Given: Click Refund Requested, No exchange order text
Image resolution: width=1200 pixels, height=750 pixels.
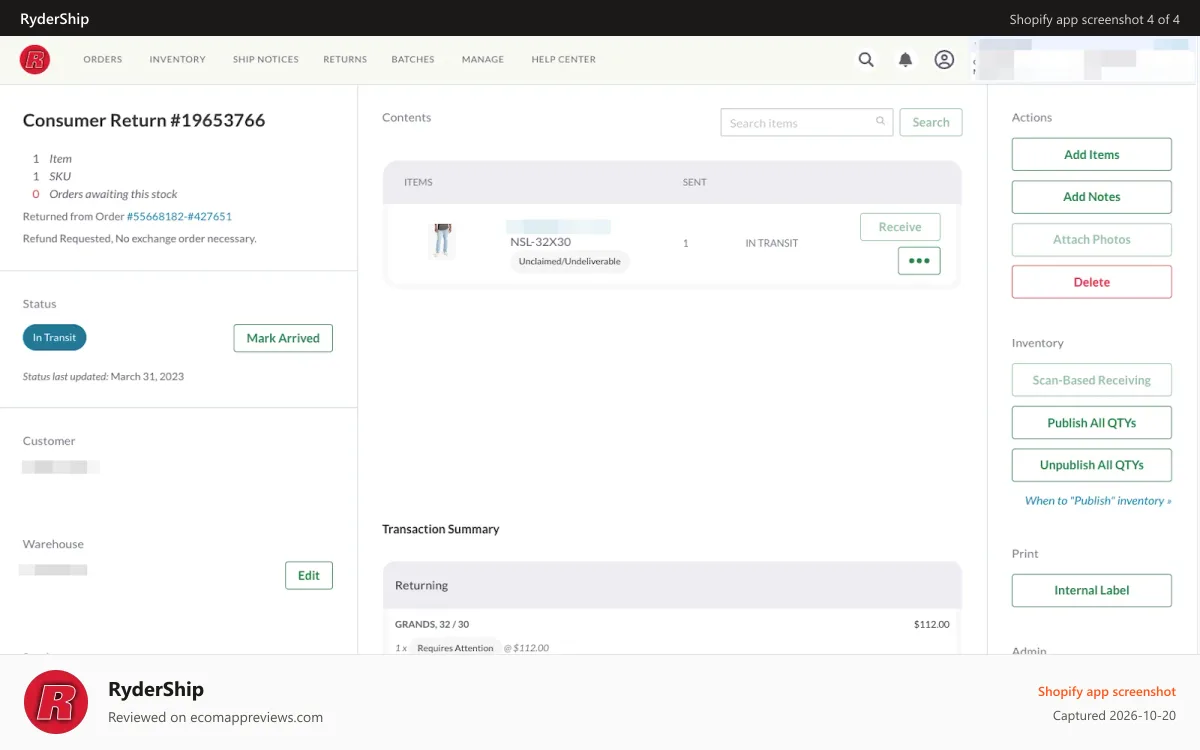Looking at the screenshot, I should (x=140, y=239).
